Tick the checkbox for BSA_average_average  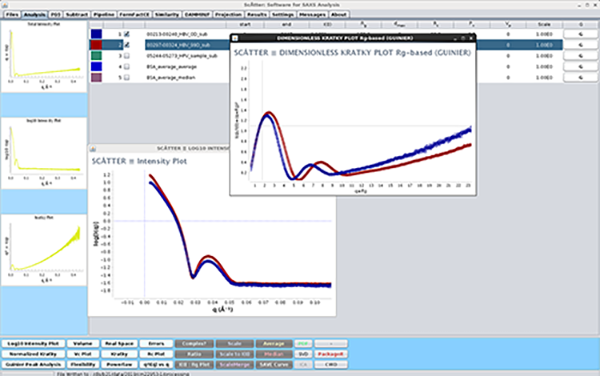[x=127, y=67]
